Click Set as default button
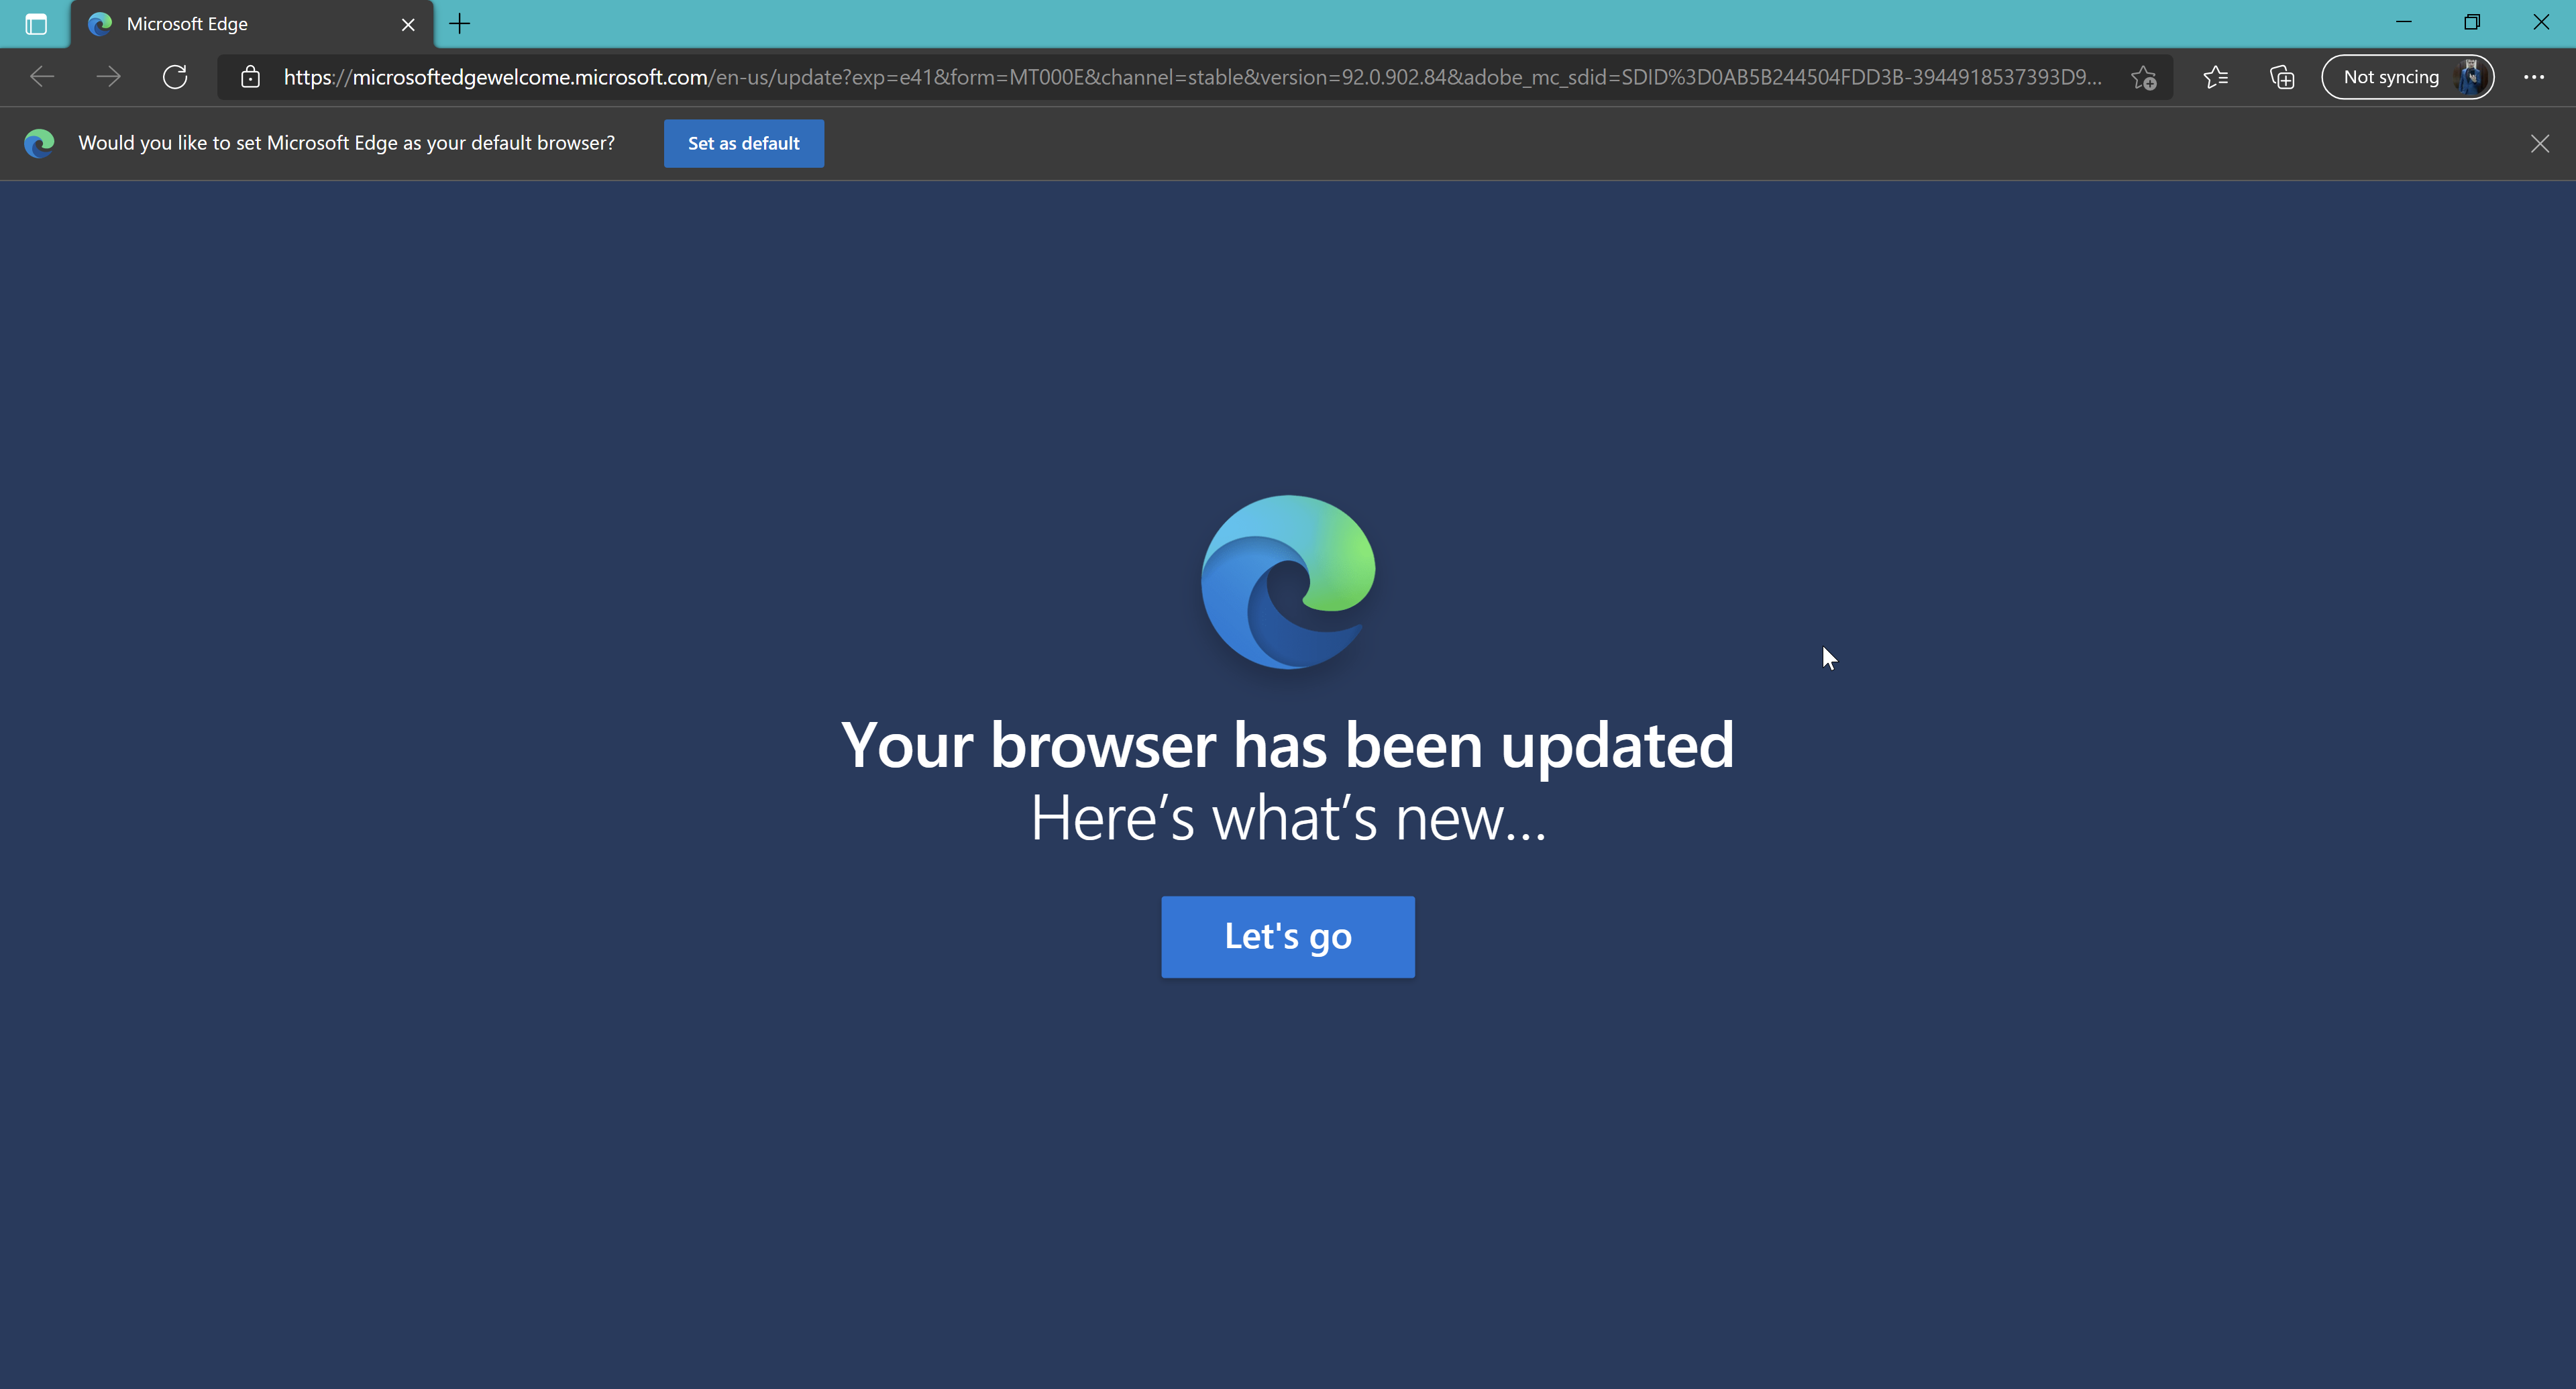Image resolution: width=2576 pixels, height=1389 pixels. (x=744, y=143)
